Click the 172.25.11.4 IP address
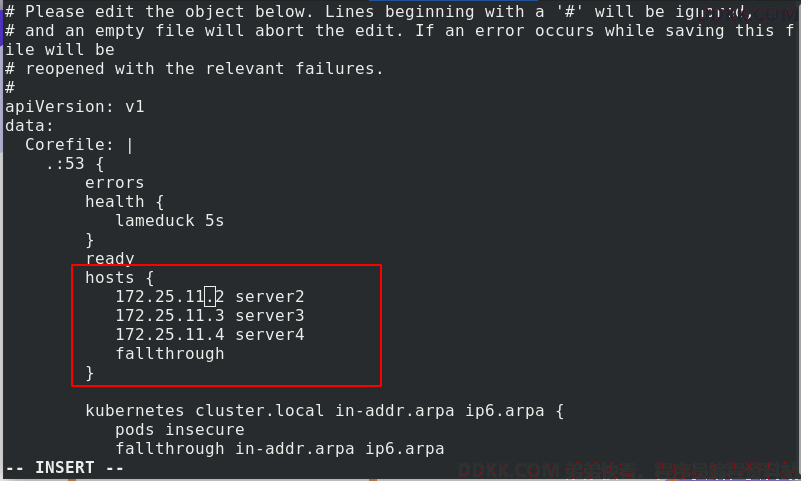Screen dimensions: 801x481 [170, 334]
